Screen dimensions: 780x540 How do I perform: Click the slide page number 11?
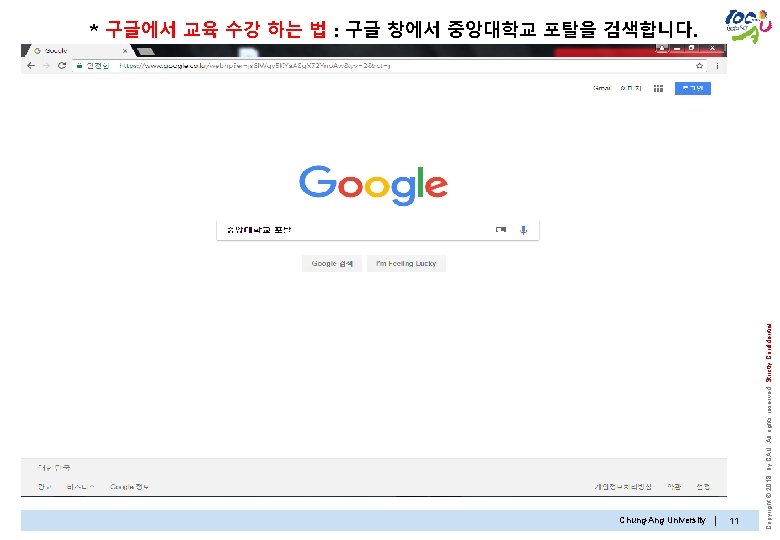pyautogui.click(x=734, y=521)
